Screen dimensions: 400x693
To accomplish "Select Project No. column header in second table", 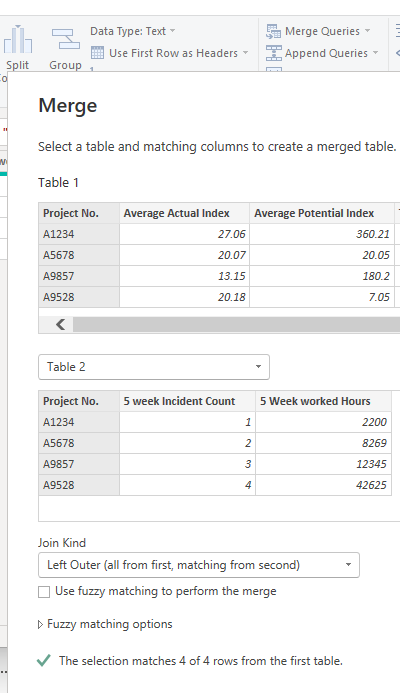I will [x=79, y=401].
